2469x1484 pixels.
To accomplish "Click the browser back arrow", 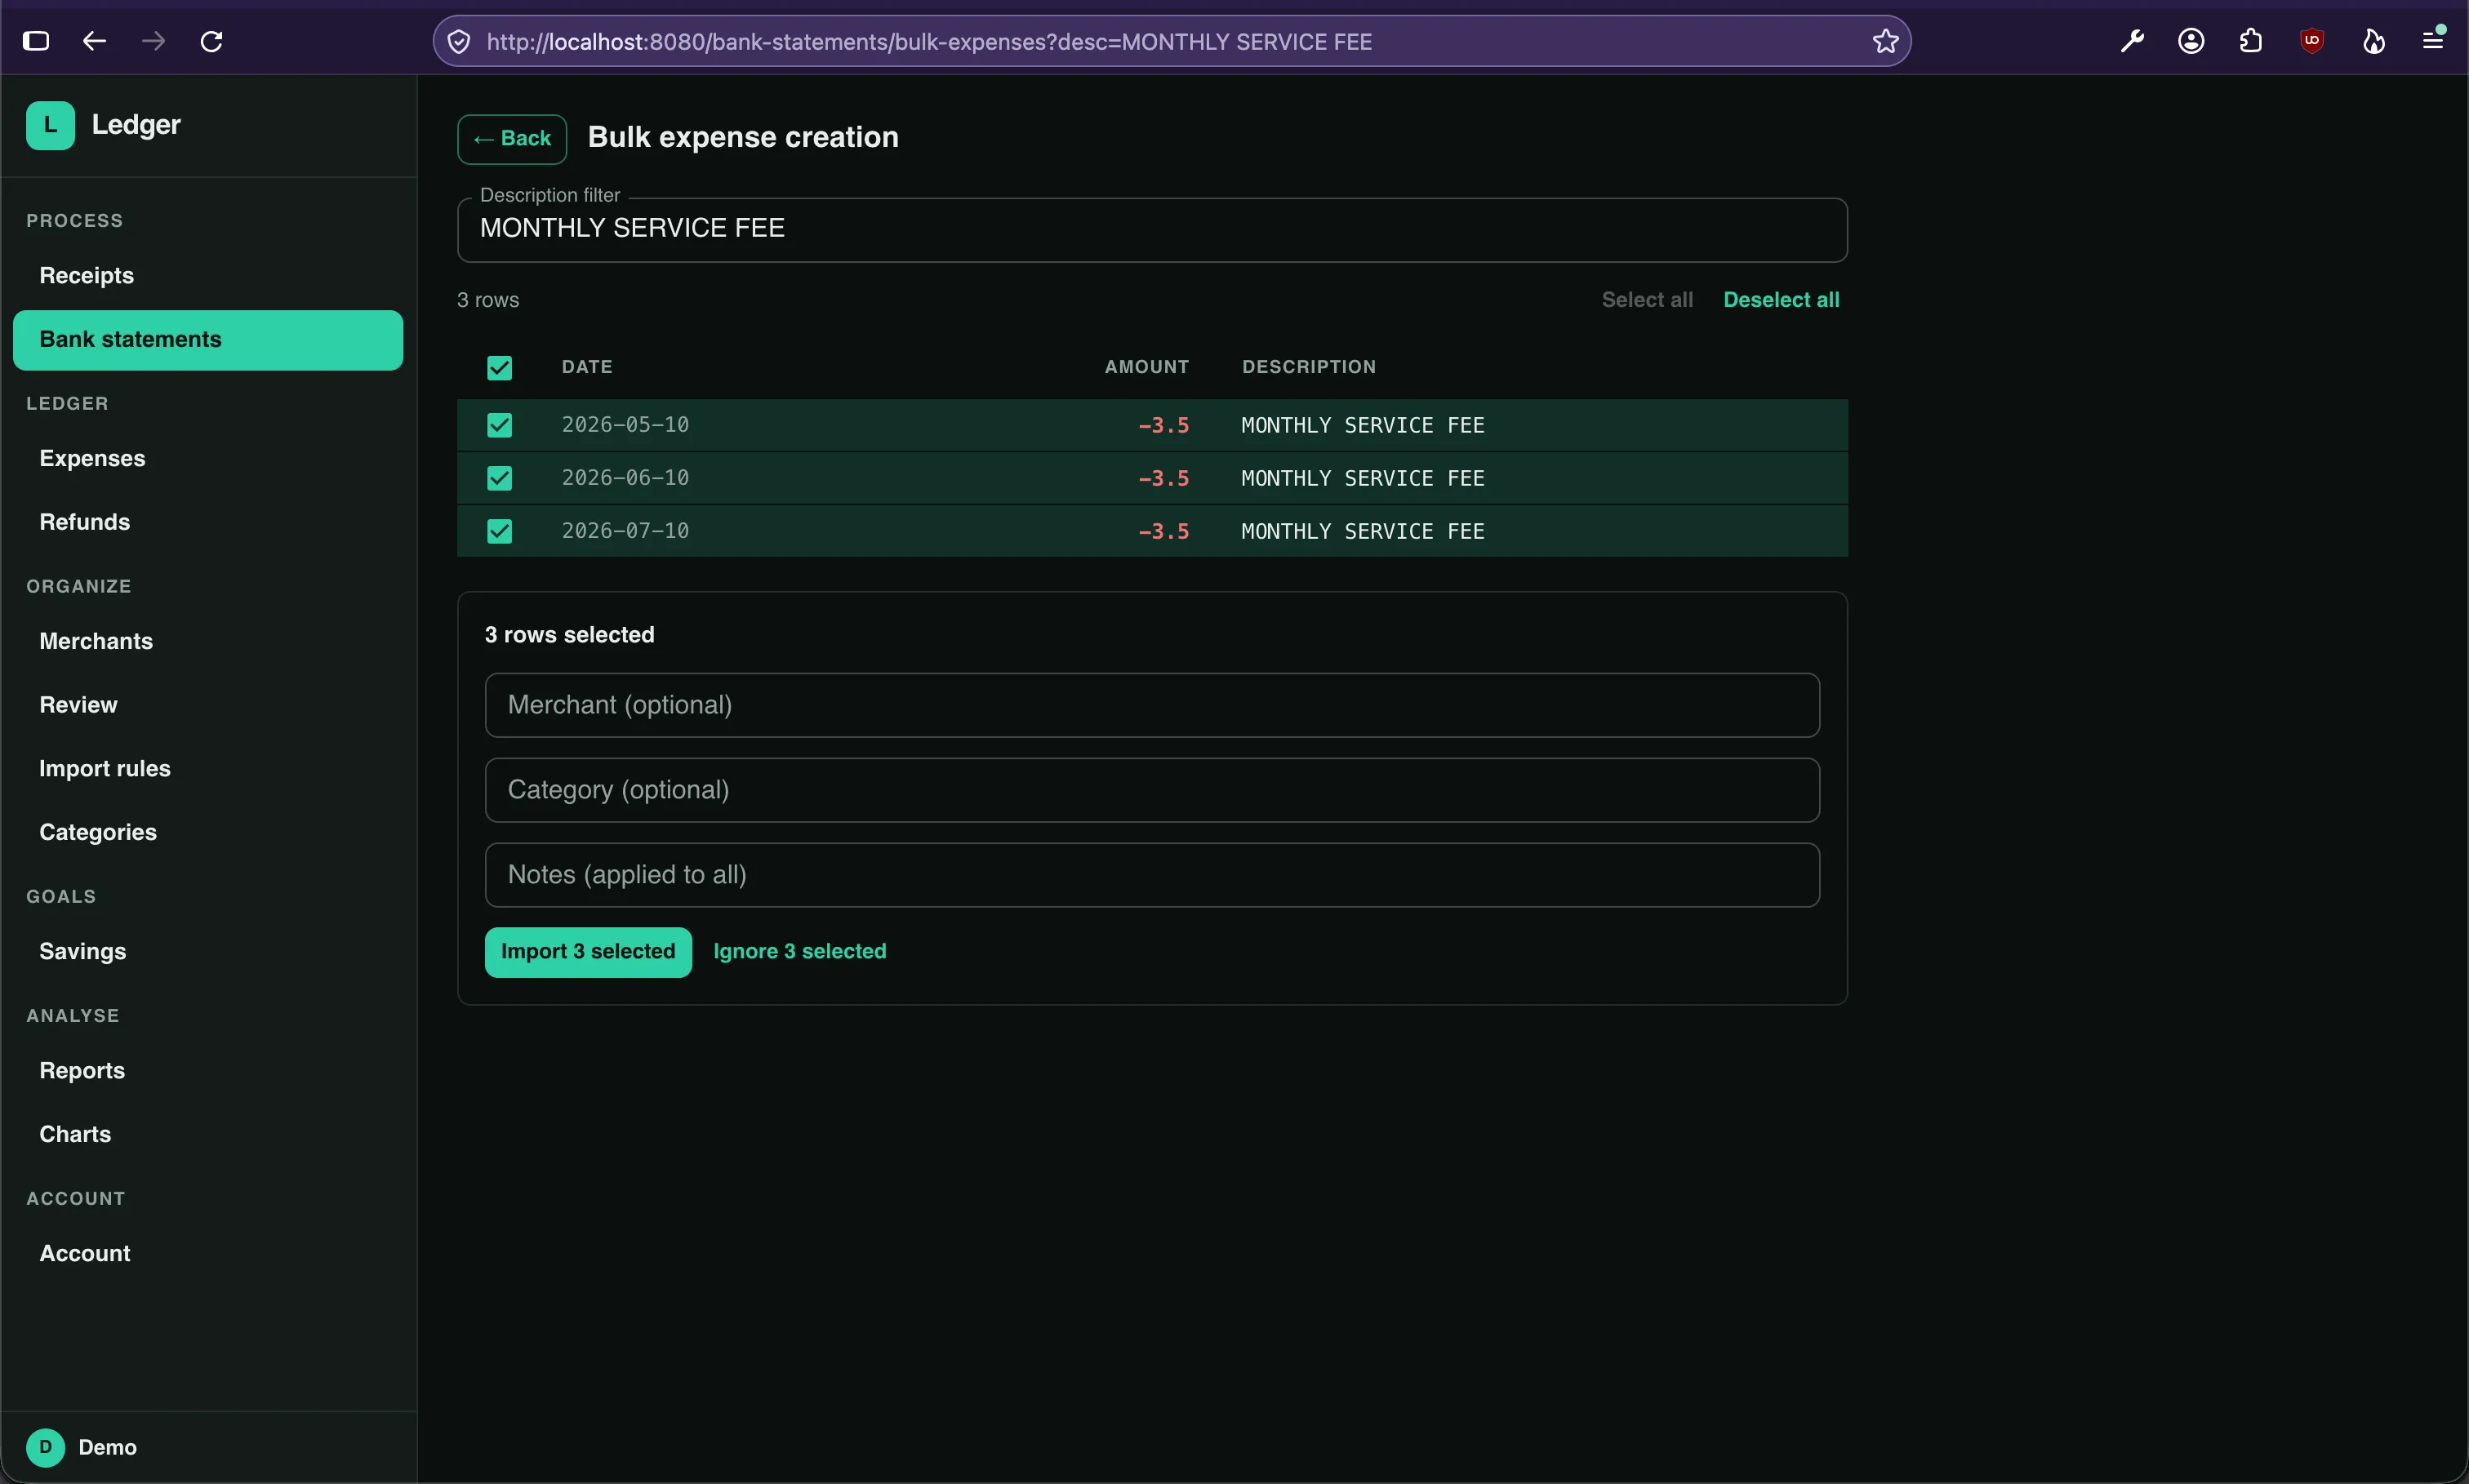I will [94, 41].
